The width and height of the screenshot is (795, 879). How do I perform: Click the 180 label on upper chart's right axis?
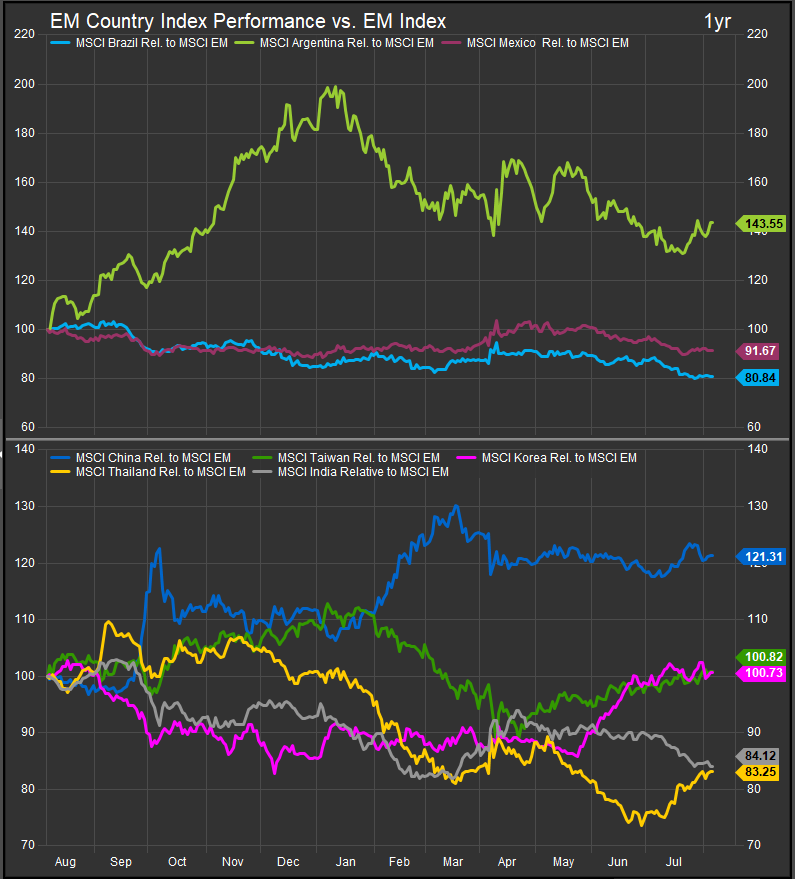click(x=757, y=133)
